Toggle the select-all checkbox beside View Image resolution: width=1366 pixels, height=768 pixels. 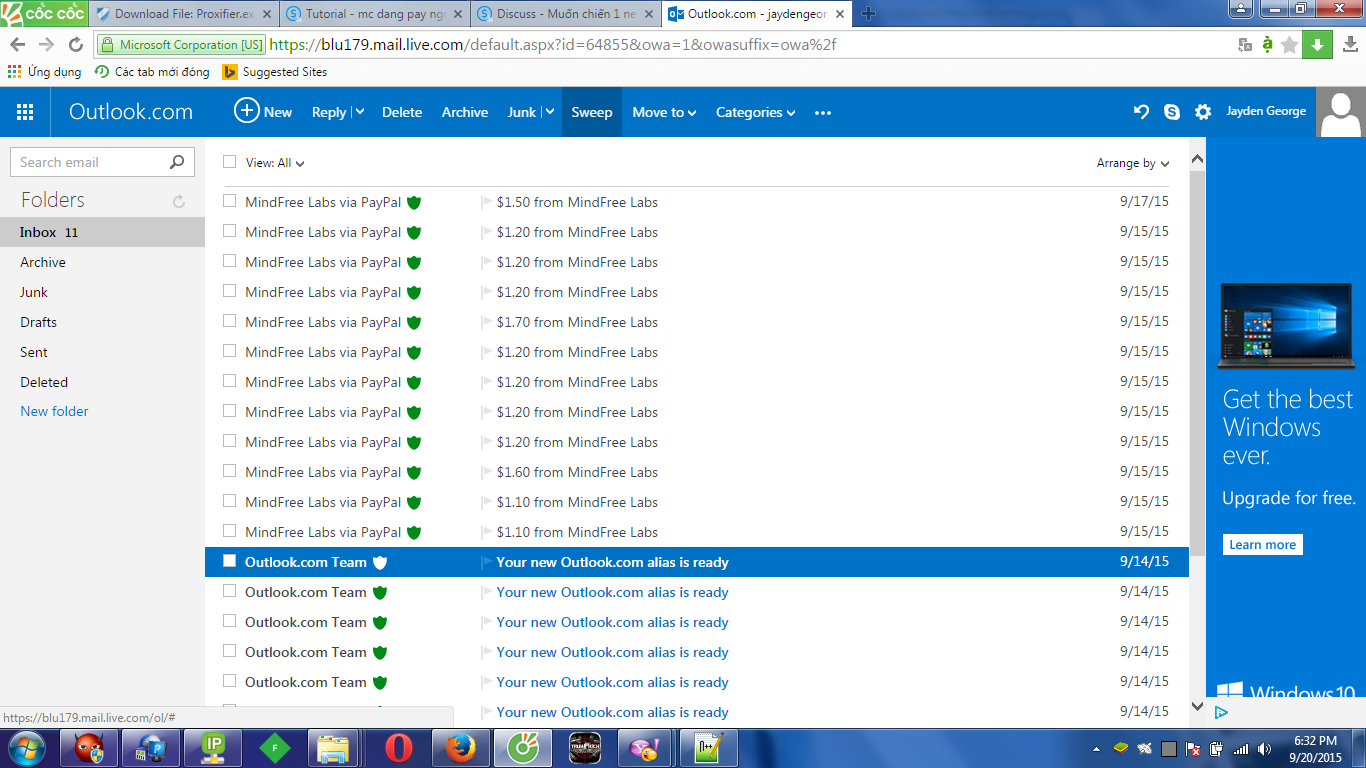230,162
